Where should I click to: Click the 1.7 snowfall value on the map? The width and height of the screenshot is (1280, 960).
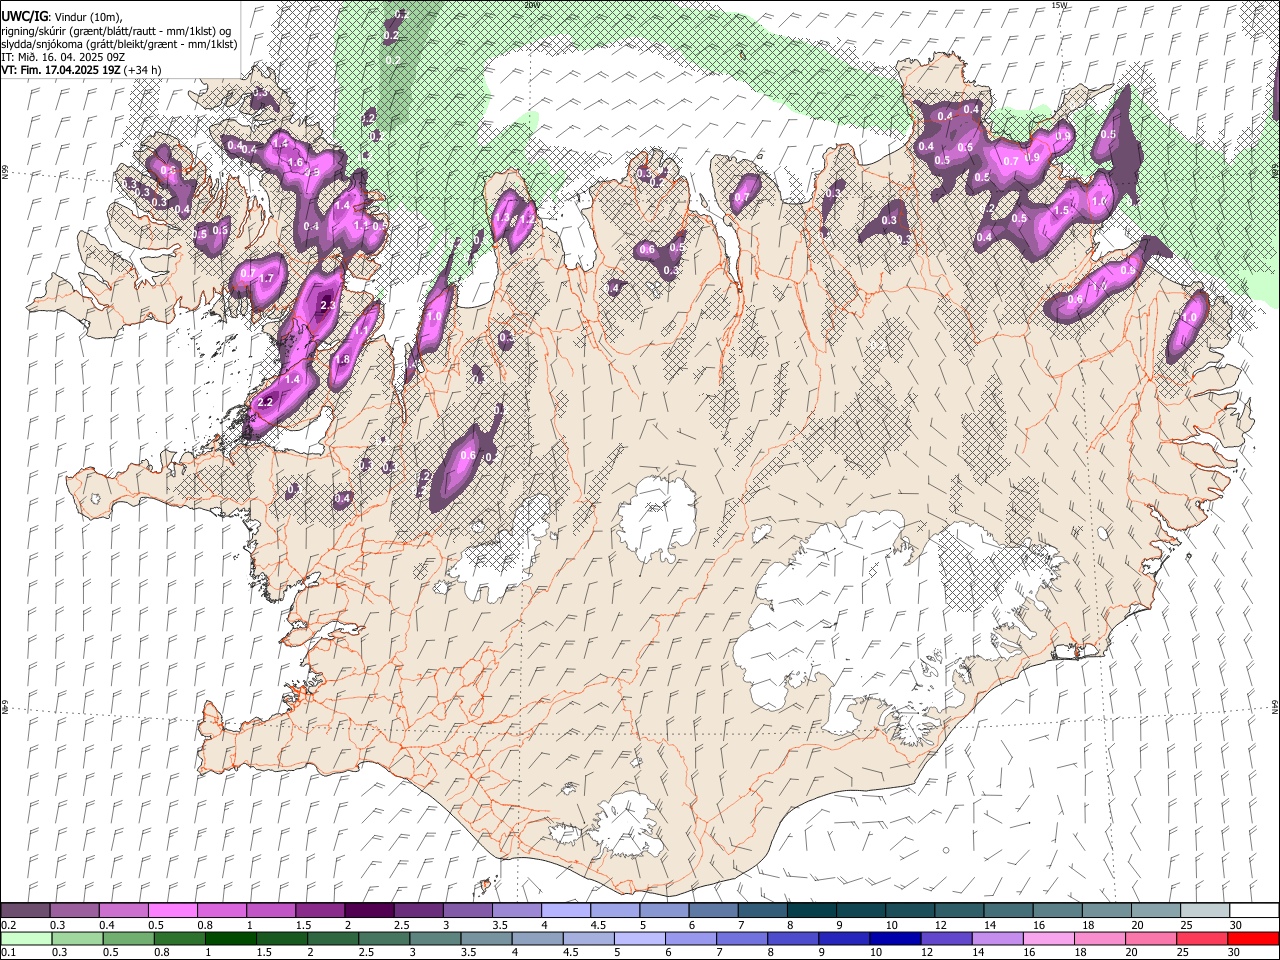(x=267, y=279)
